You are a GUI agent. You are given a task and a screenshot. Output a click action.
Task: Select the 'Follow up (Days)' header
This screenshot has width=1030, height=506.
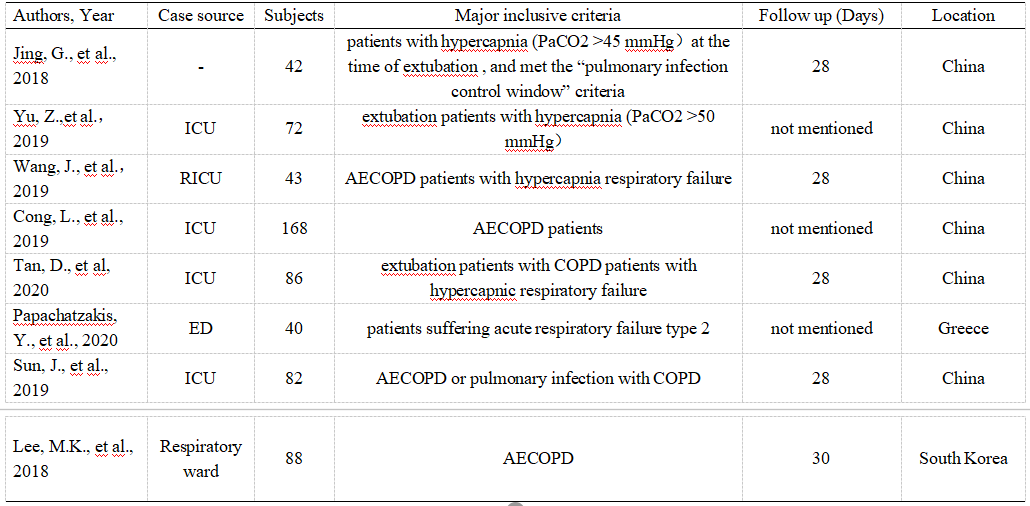tap(822, 16)
